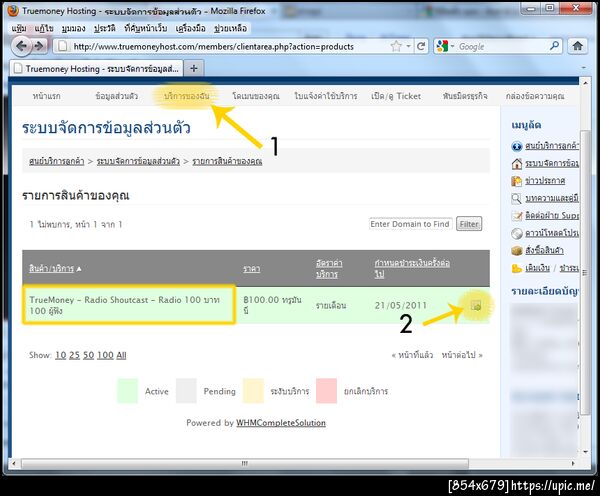The height and width of the screenshot is (496, 600).
Task: Click the page icon in the address bar
Action: 62,46
